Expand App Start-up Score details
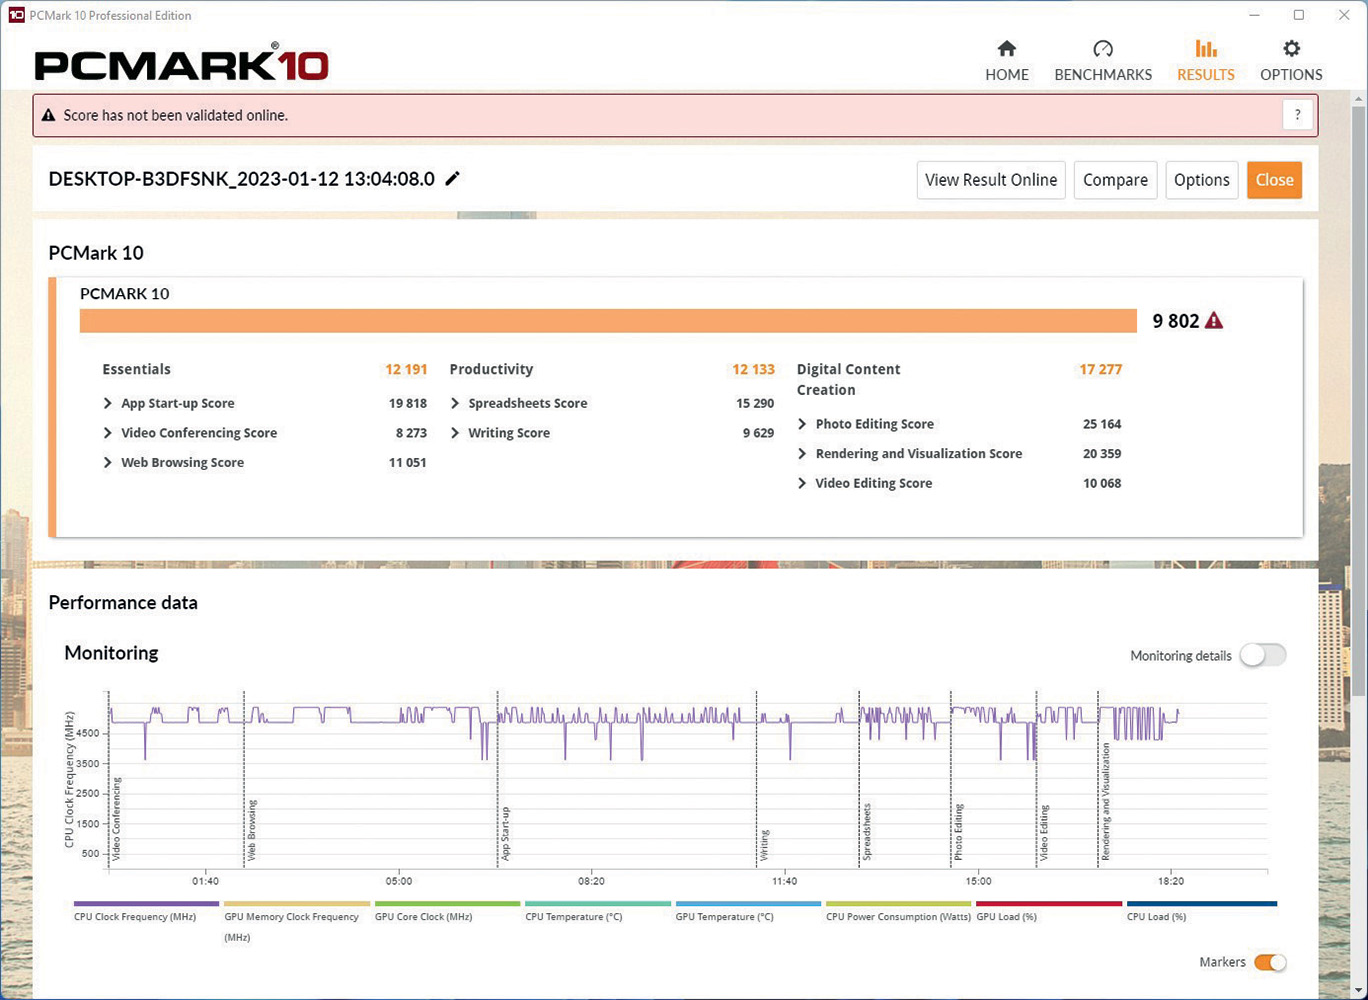1368x1000 pixels. click(108, 403)
